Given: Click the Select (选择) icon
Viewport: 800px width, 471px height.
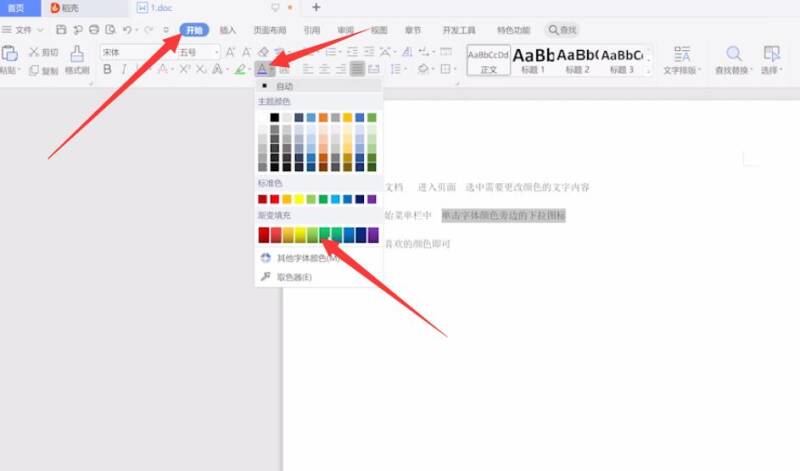Looking at the screenshot, I should click(x=771, y=54).
